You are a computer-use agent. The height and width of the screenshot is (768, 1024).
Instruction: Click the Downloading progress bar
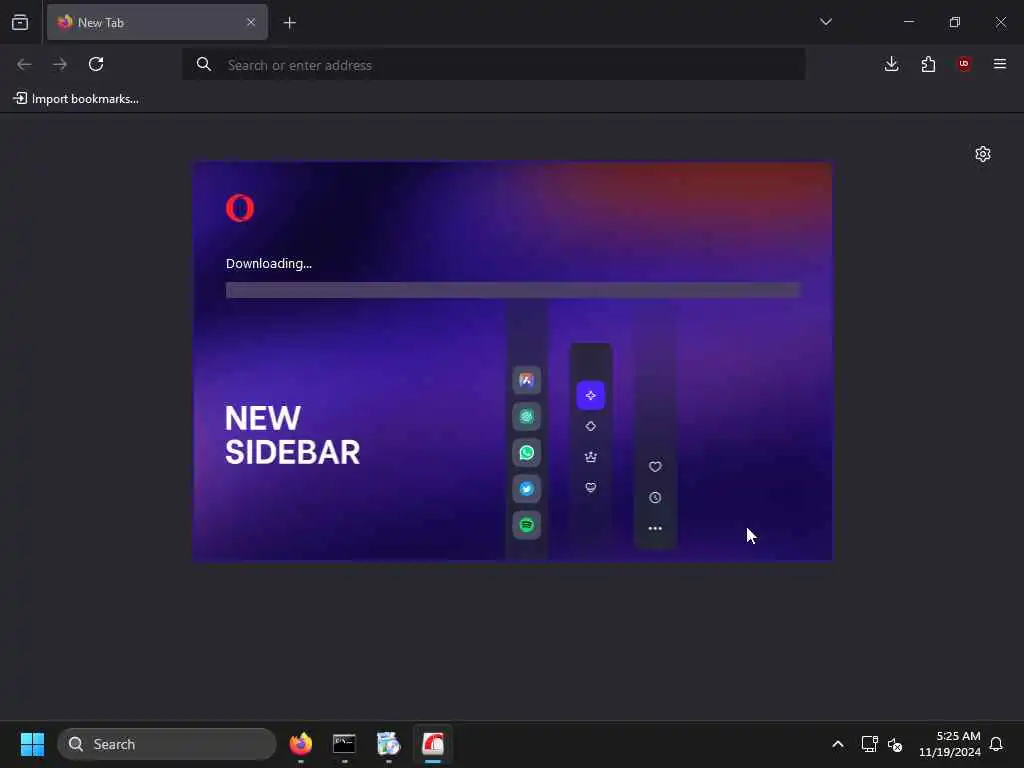pyautogui.click(x=513, y=290)
